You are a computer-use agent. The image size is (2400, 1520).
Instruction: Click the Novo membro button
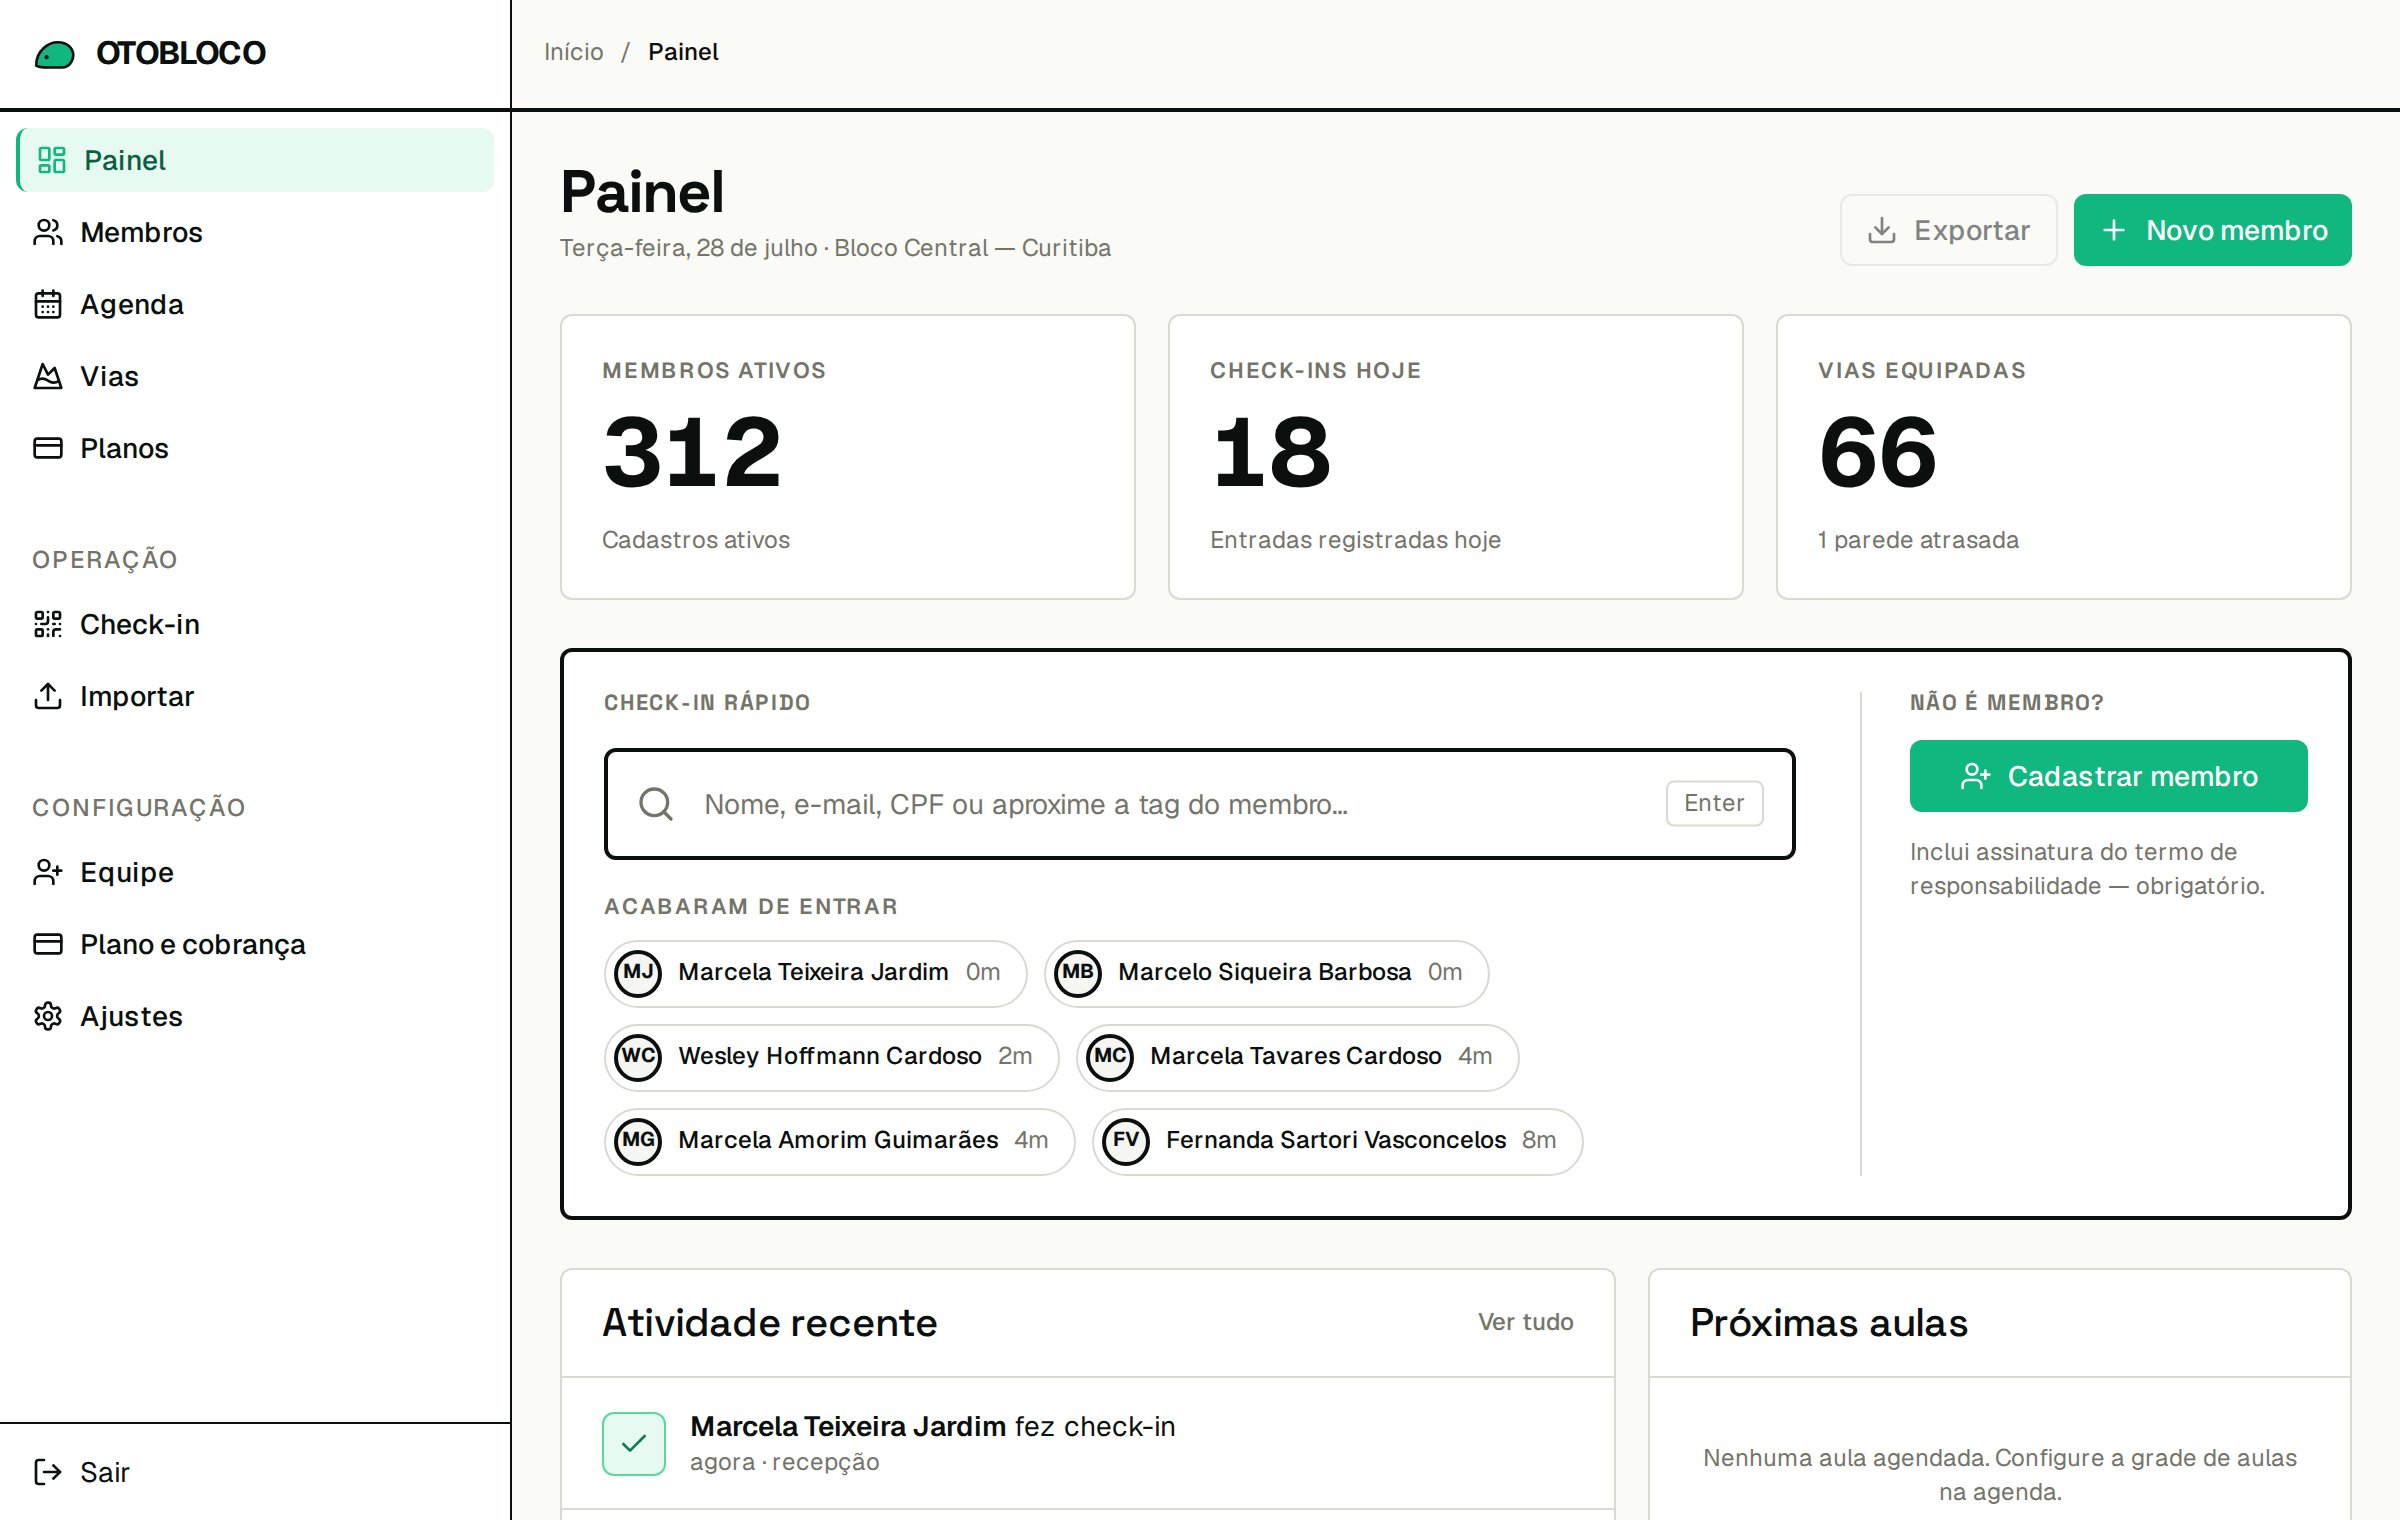2212,230
